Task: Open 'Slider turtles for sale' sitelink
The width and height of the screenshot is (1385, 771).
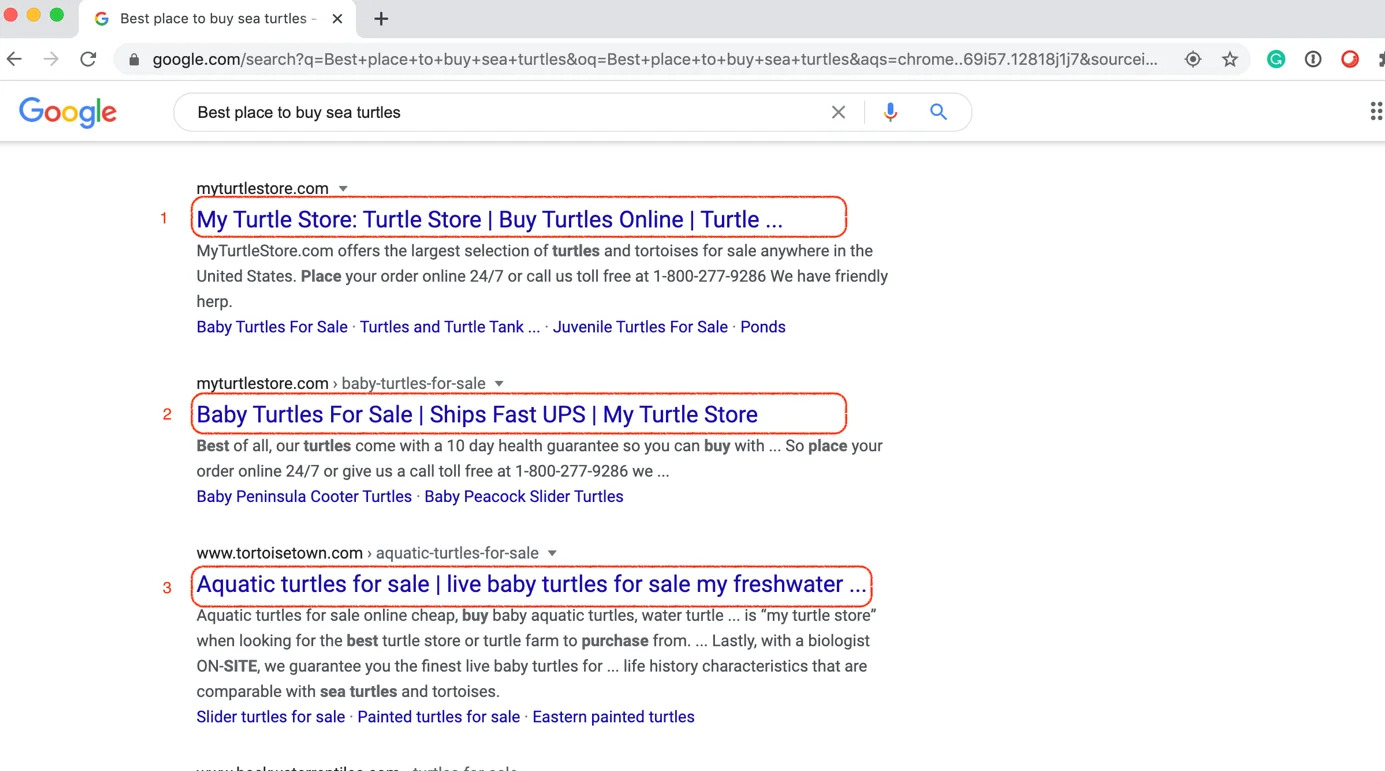Action: 271,717
